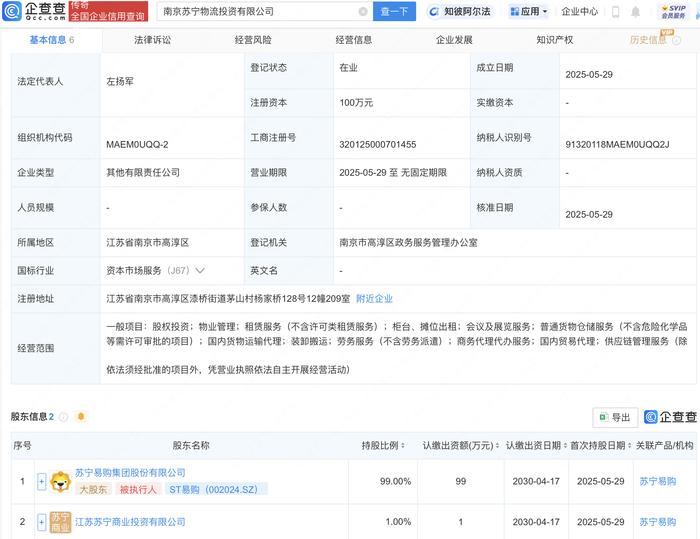This screenshot has height=539, width=700.
Task: Click the 股东信息 info icon
Action: pyautogui.click(x=63, y=417)
